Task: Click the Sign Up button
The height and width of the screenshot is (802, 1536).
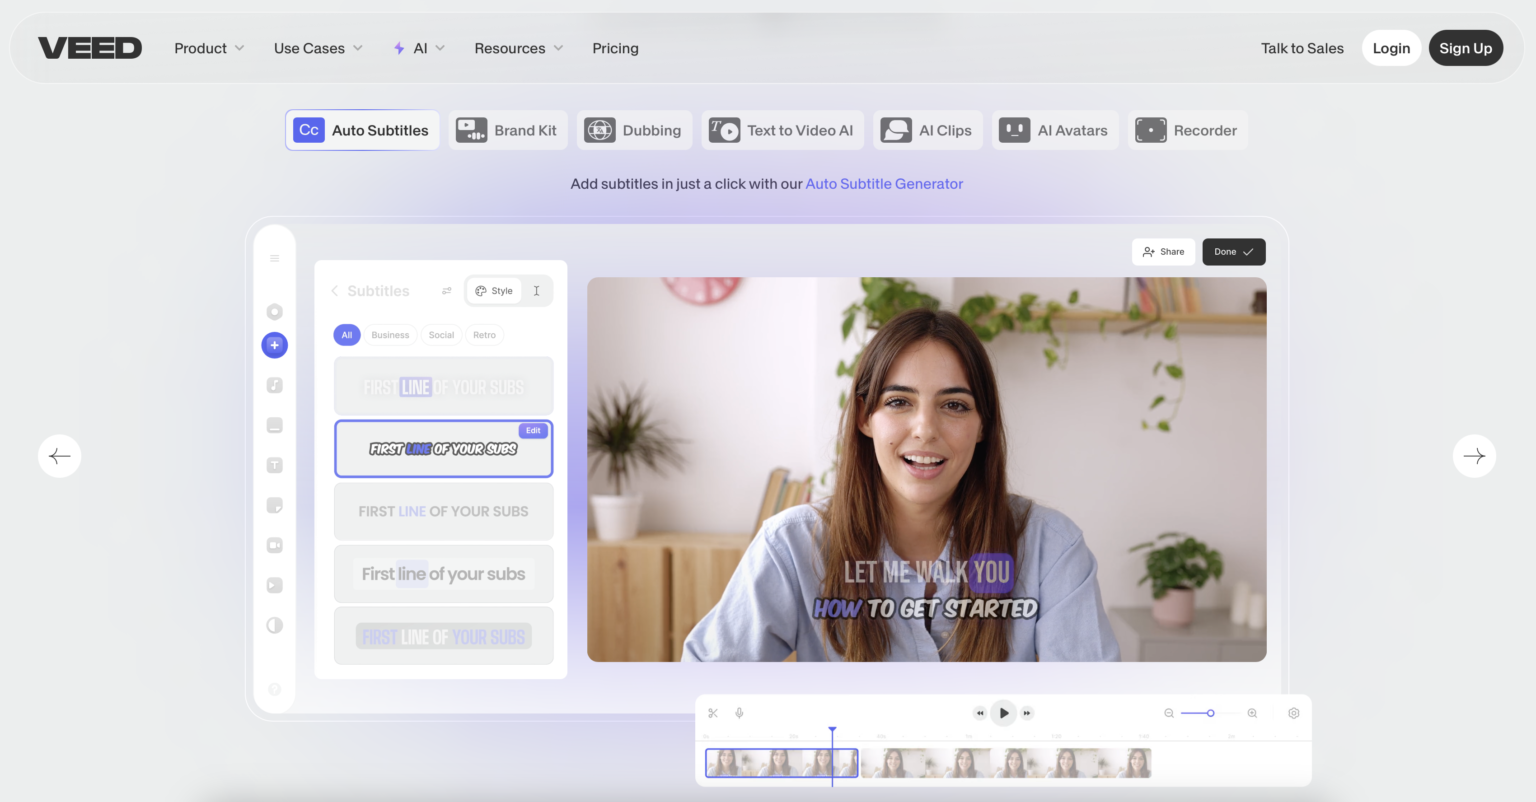Action: click(x=1465, y=47)
